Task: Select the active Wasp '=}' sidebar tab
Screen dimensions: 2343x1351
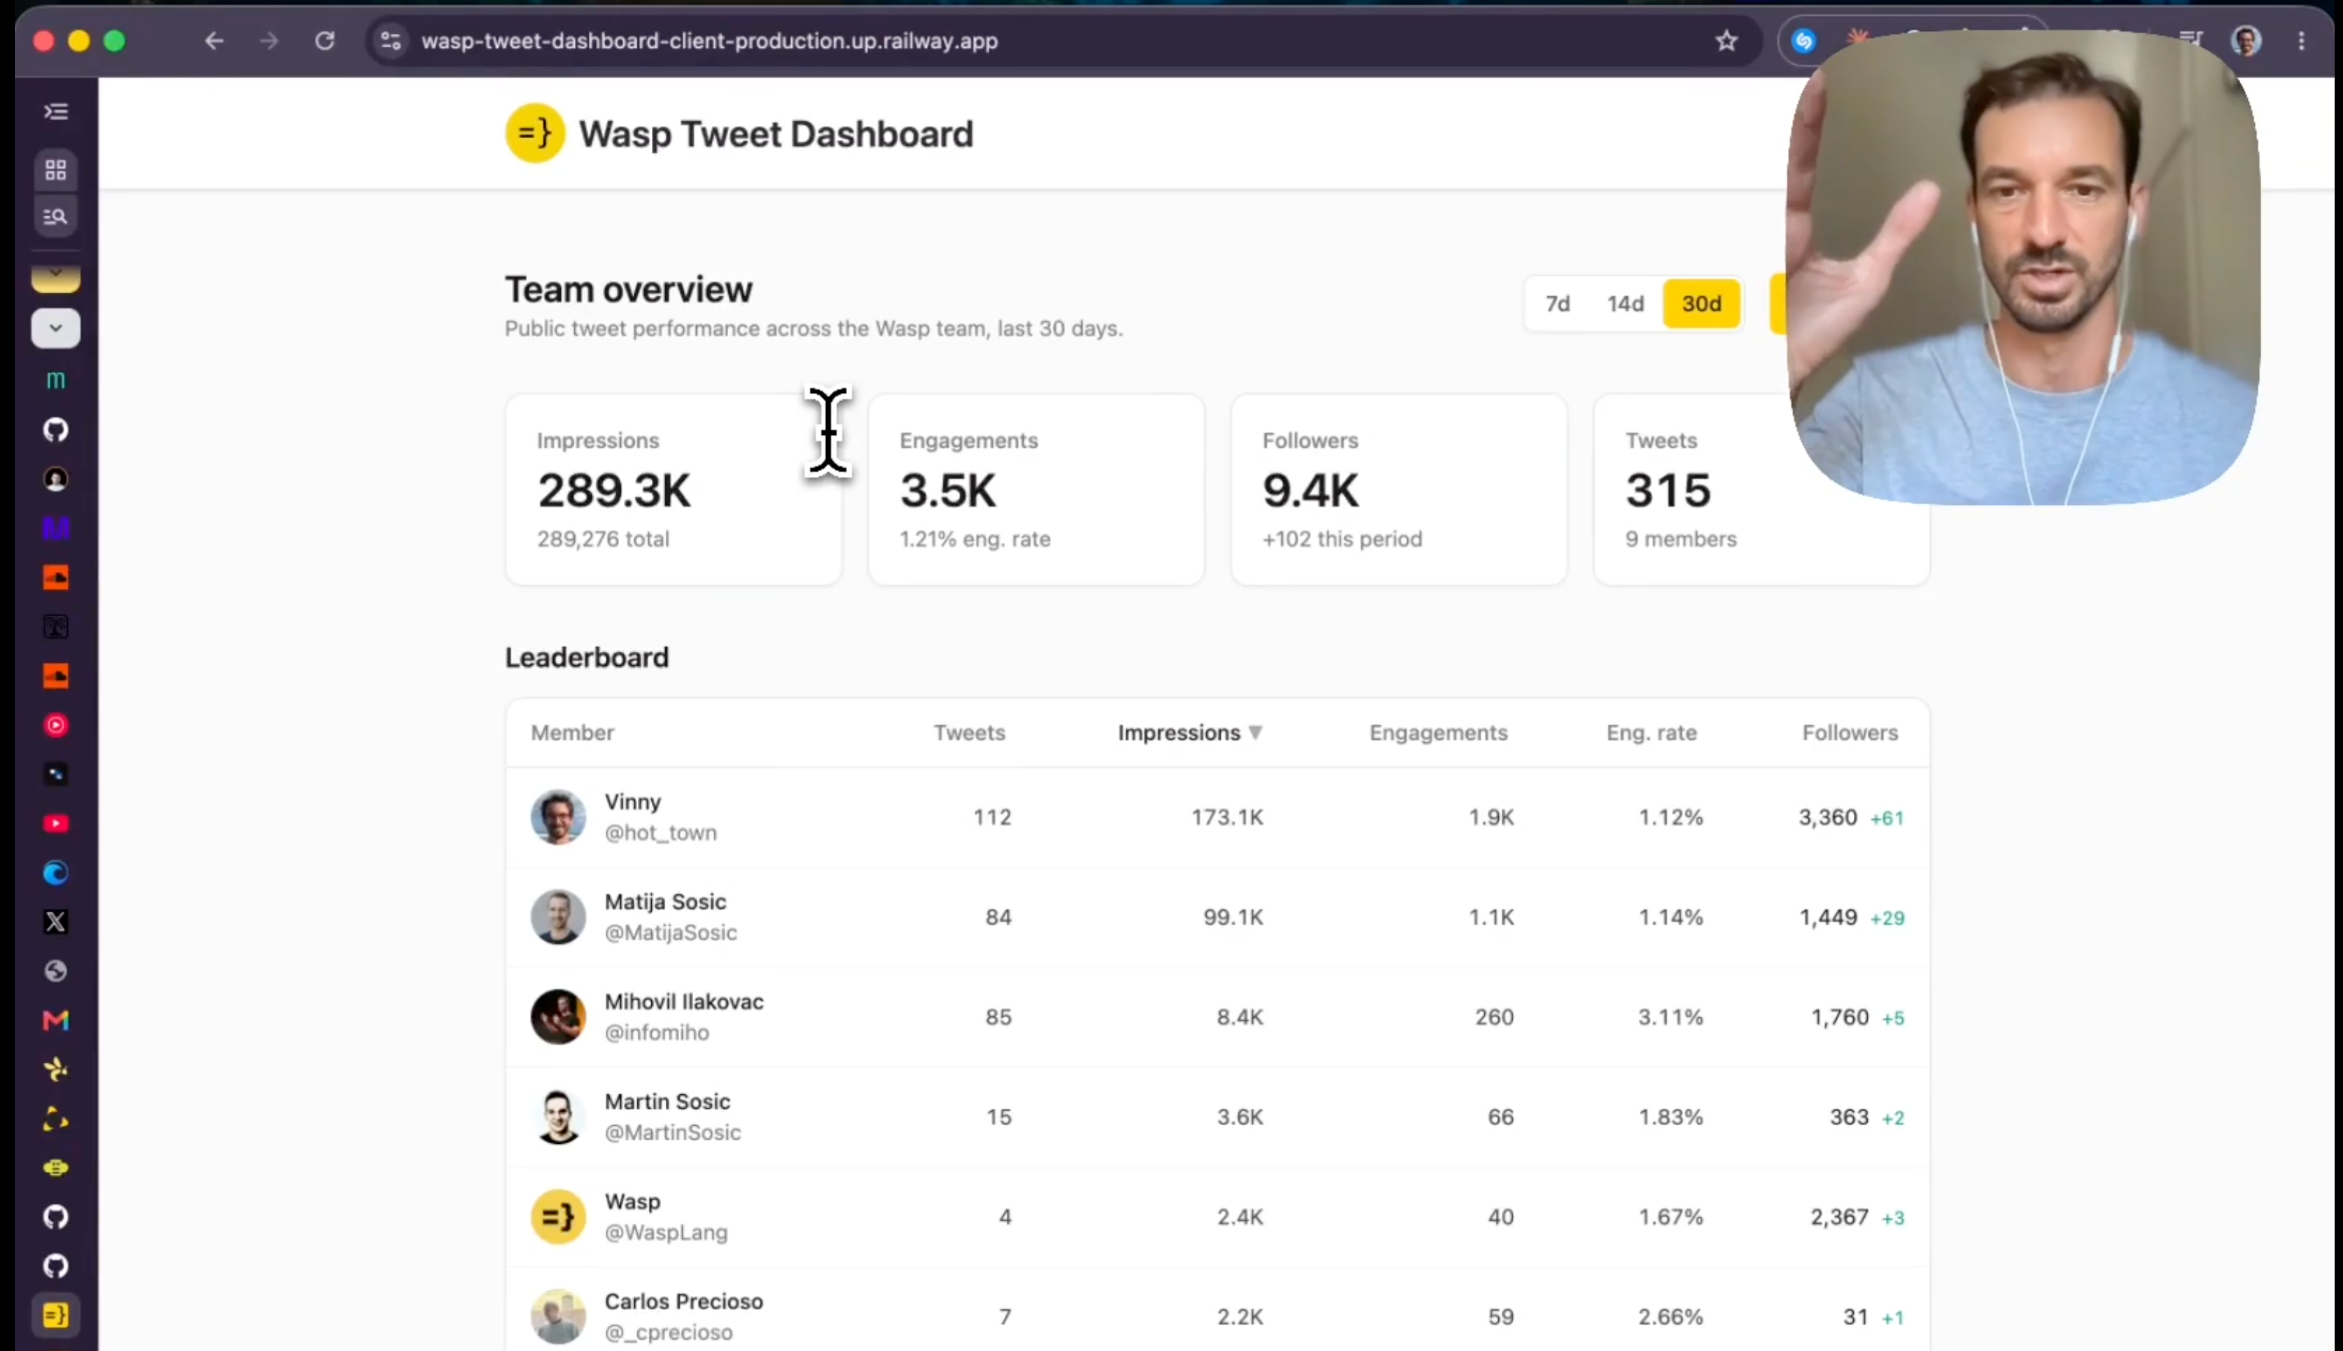Action: pos(56,1316)
